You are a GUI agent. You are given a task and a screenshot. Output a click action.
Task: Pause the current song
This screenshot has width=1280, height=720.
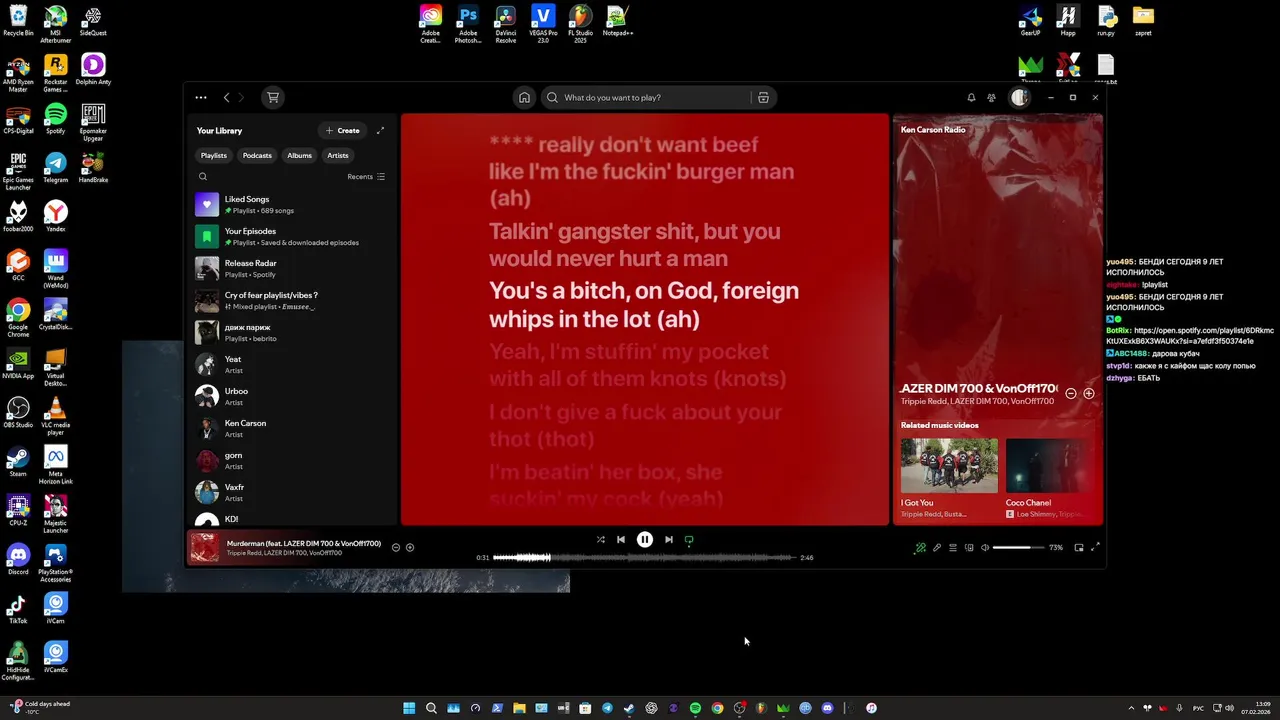(x=645, y=540)
